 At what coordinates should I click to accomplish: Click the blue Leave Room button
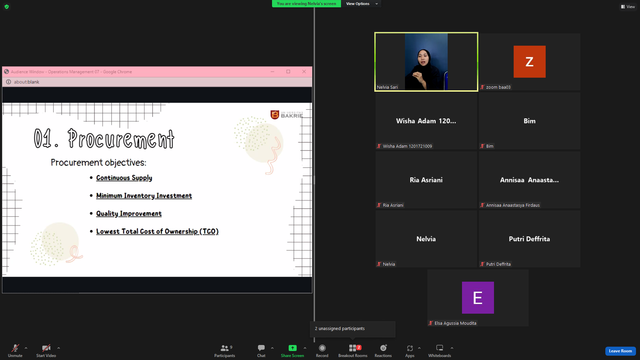click(x=620, y=351)
